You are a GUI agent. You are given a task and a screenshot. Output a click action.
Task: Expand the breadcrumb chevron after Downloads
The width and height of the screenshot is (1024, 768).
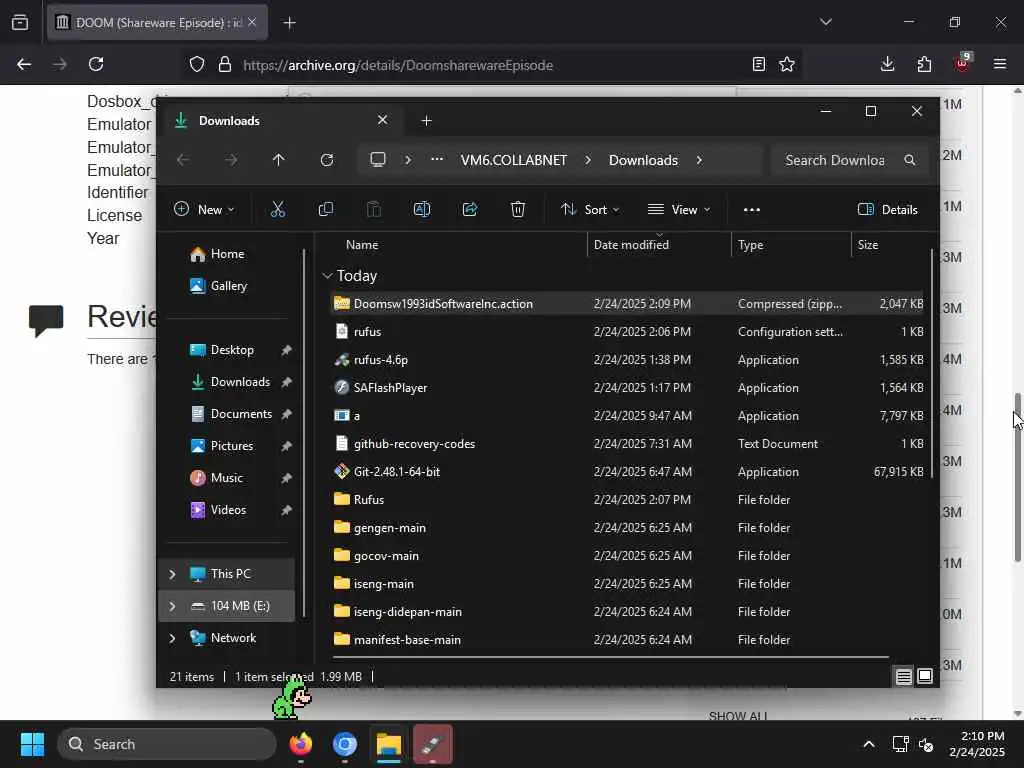699,160
